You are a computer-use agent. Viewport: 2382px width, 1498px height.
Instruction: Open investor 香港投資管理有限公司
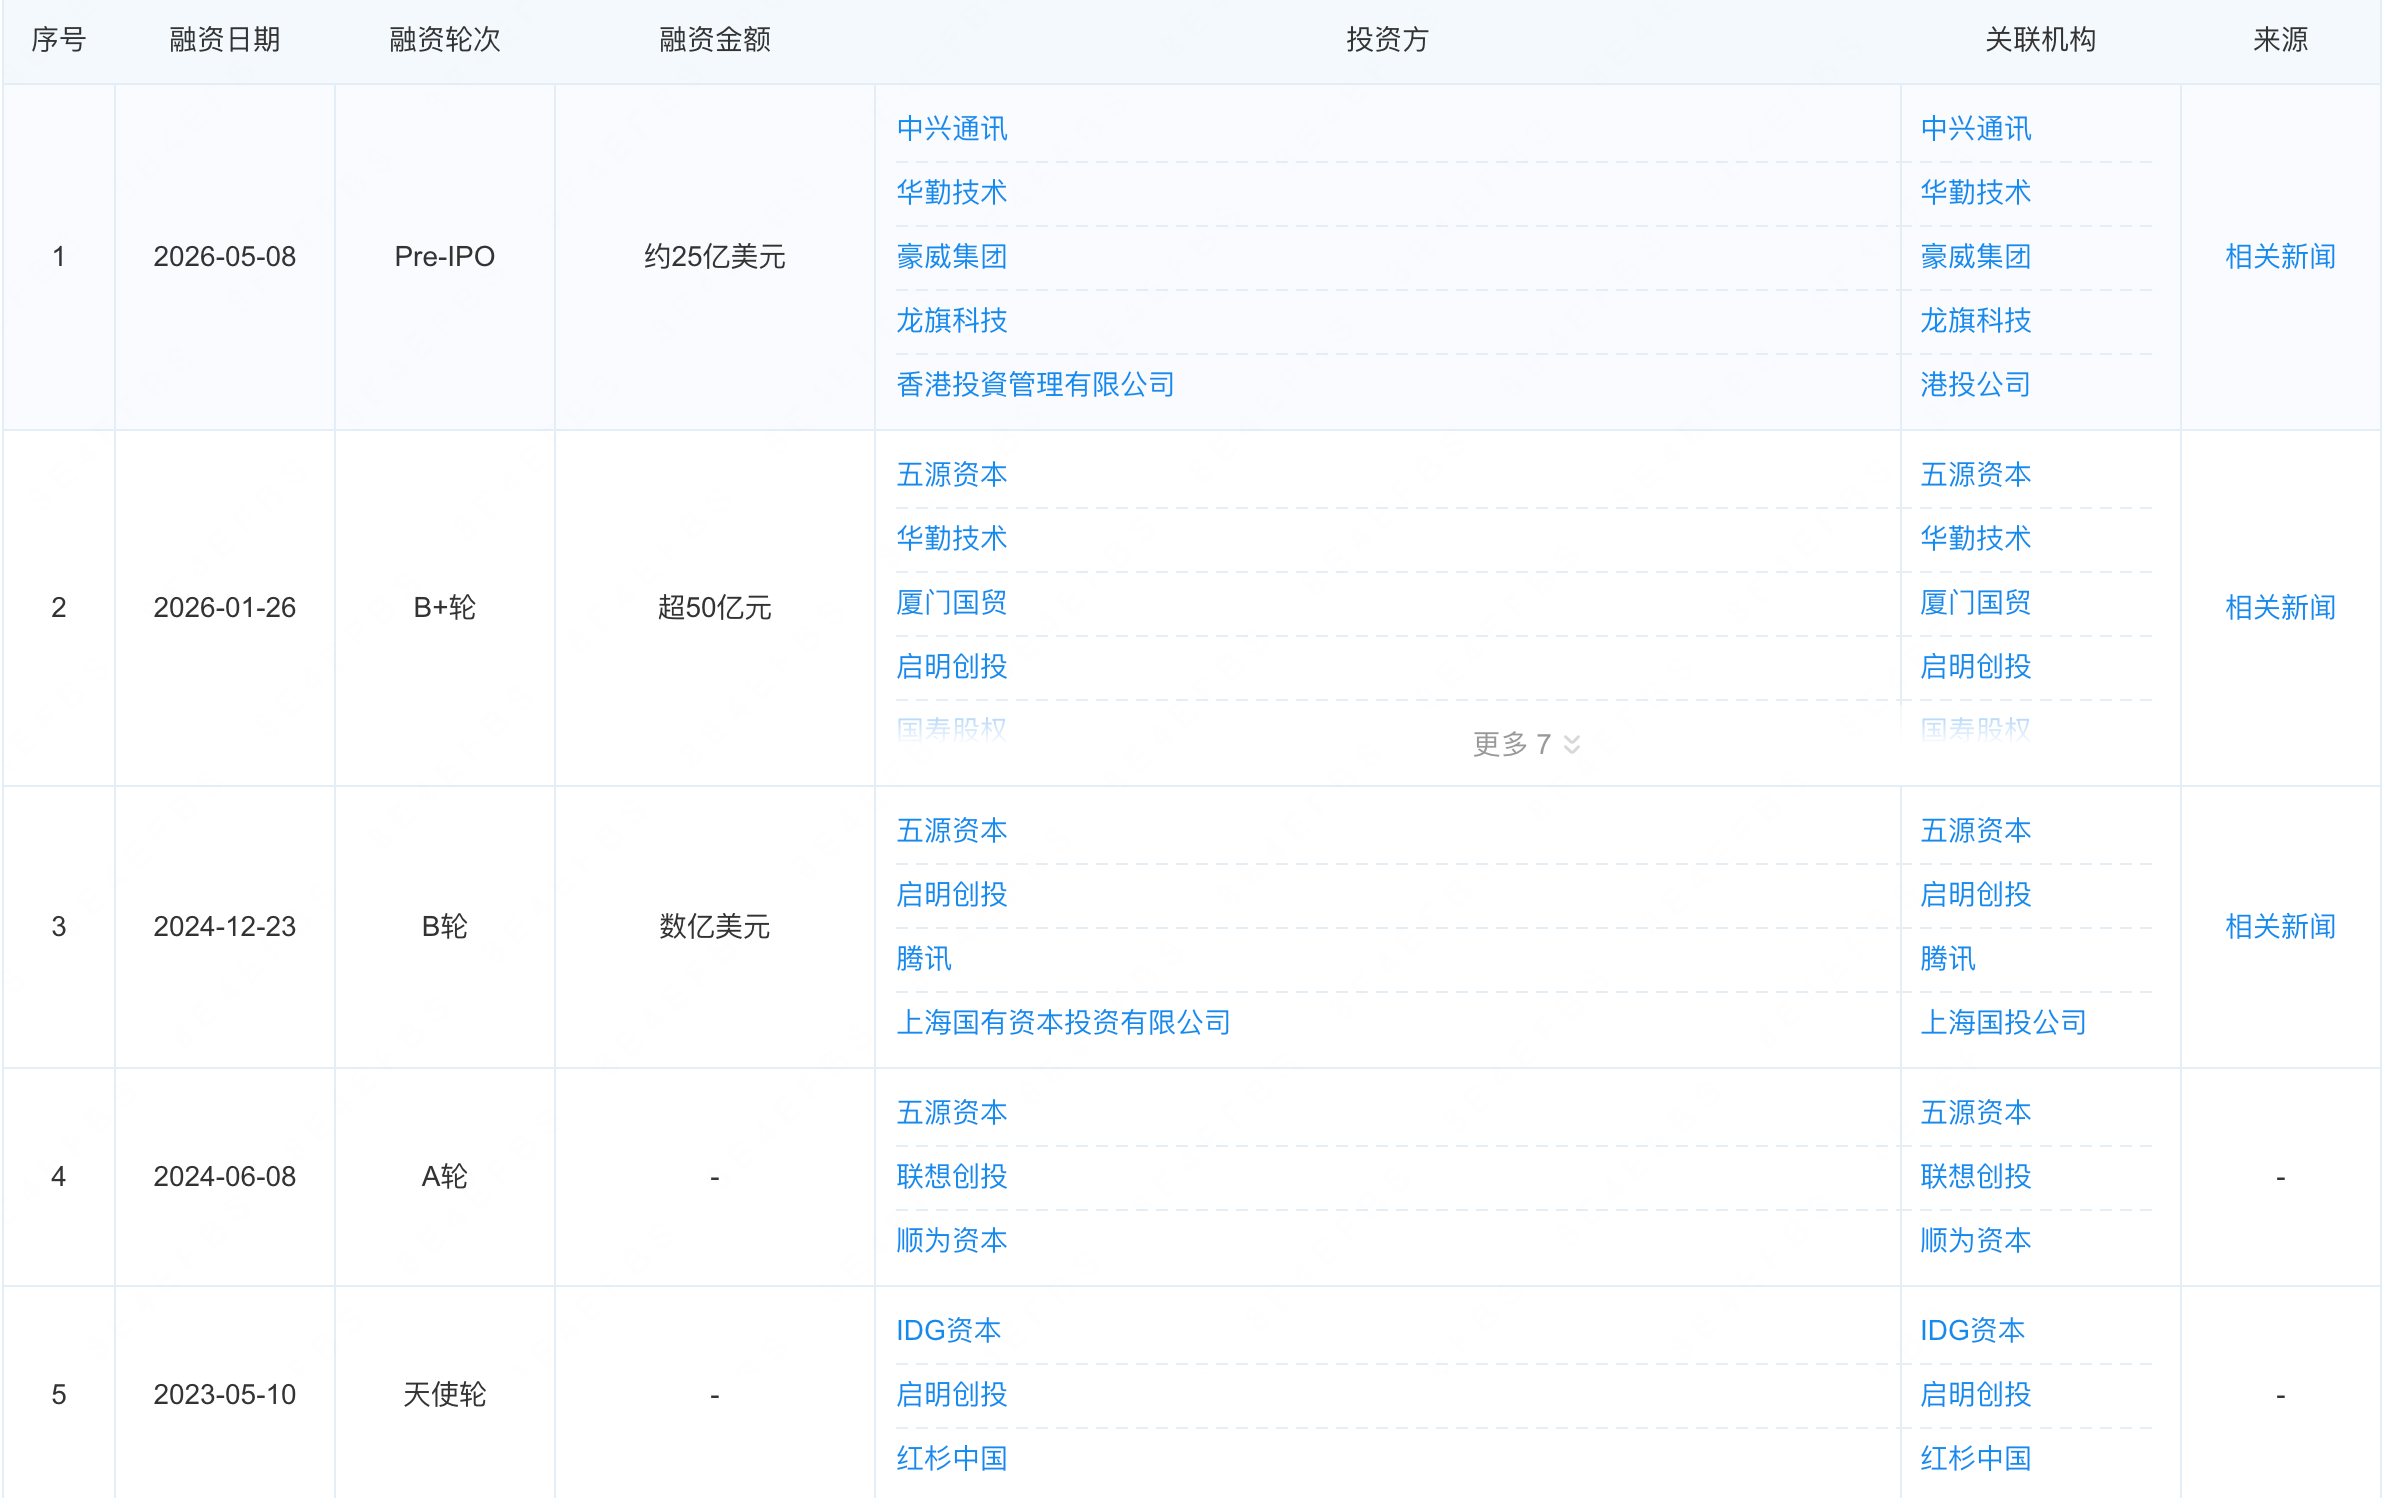tap(1036, 385)
